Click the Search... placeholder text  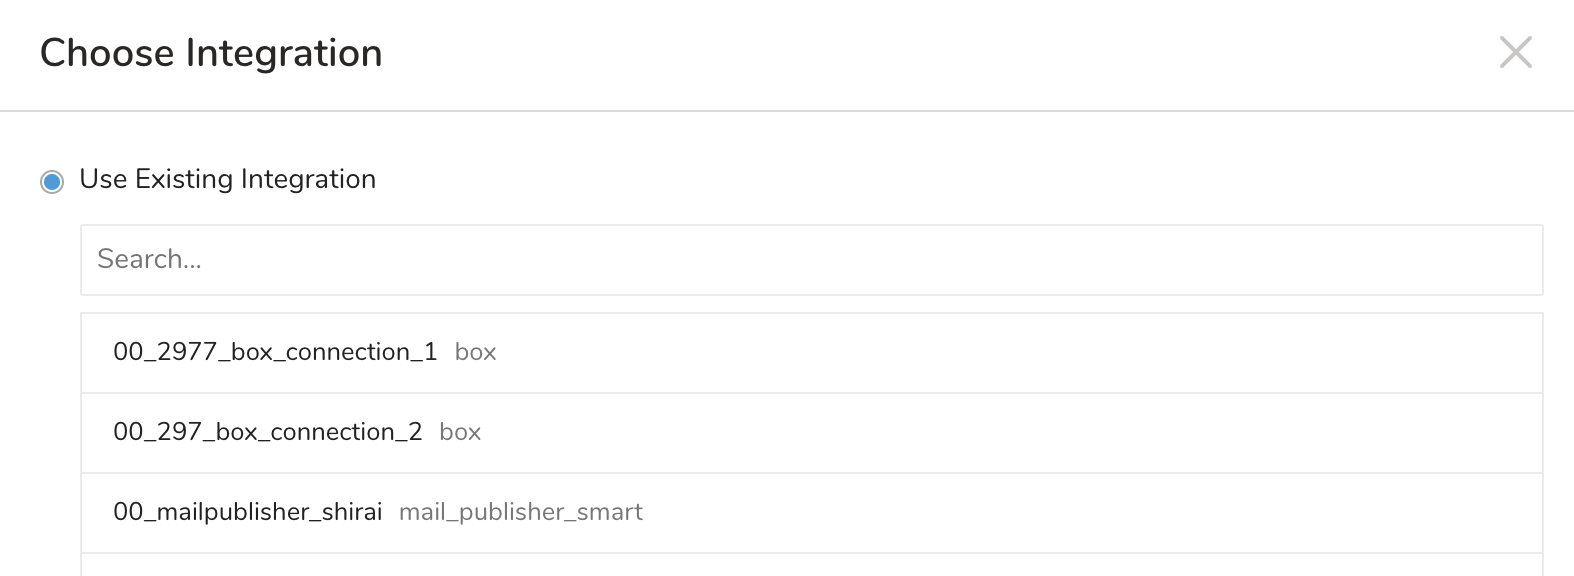pyautogui.click(x=149, y=260)
